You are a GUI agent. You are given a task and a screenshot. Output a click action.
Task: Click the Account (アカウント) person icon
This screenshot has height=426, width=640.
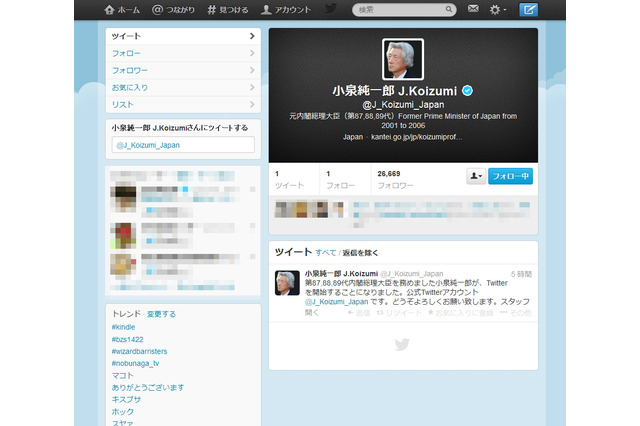point(266,10)
